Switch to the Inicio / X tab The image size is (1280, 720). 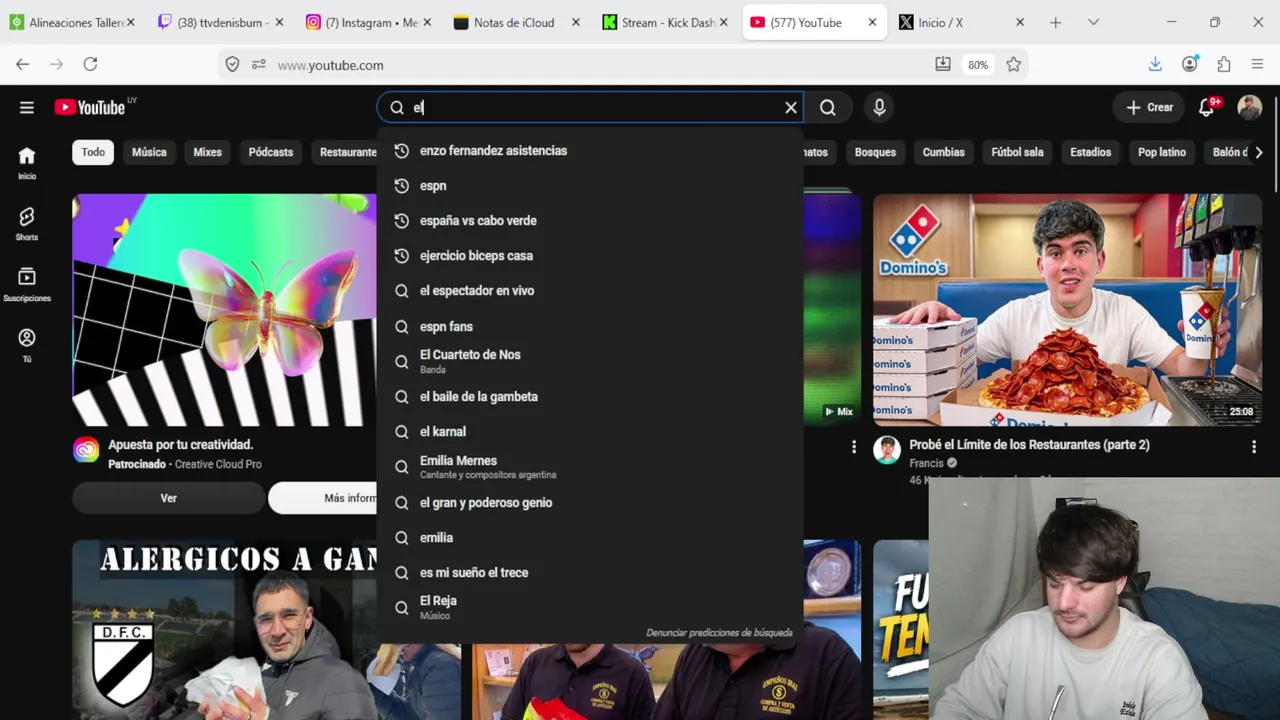[x=961, y=22]
